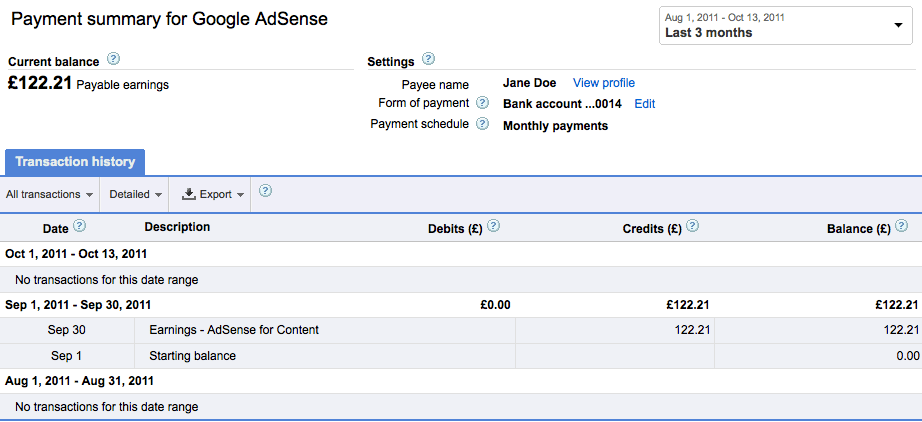Click the £0.00 debits total
922x422 pixels.
pos(496,305)
